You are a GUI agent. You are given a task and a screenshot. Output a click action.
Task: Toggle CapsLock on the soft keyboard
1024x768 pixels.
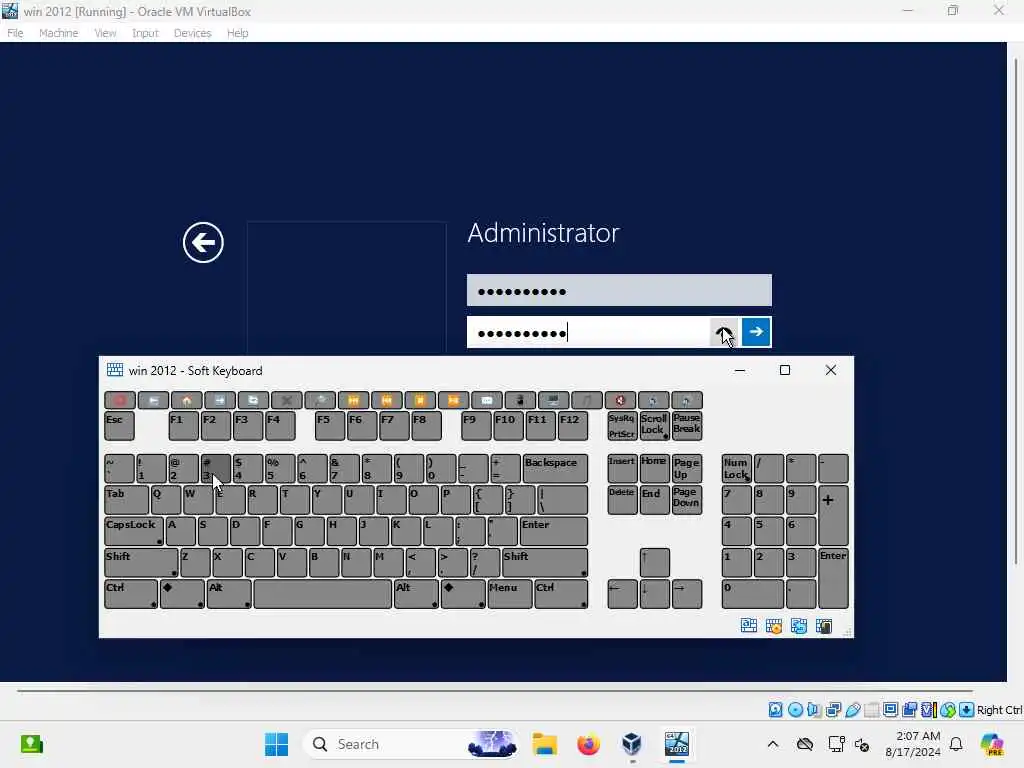(134, 531)
